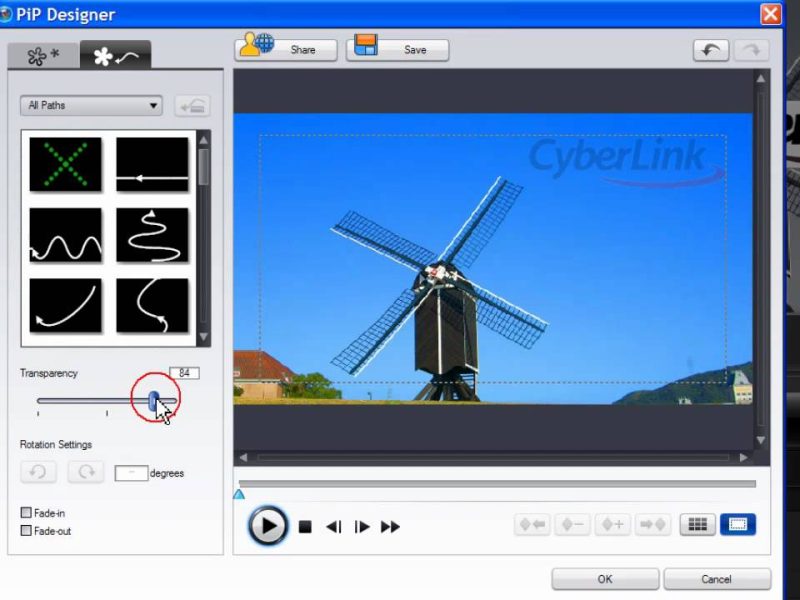This screenshot has width=800, height=600.
Task: Click the add keyframe button
Action: 613,524
